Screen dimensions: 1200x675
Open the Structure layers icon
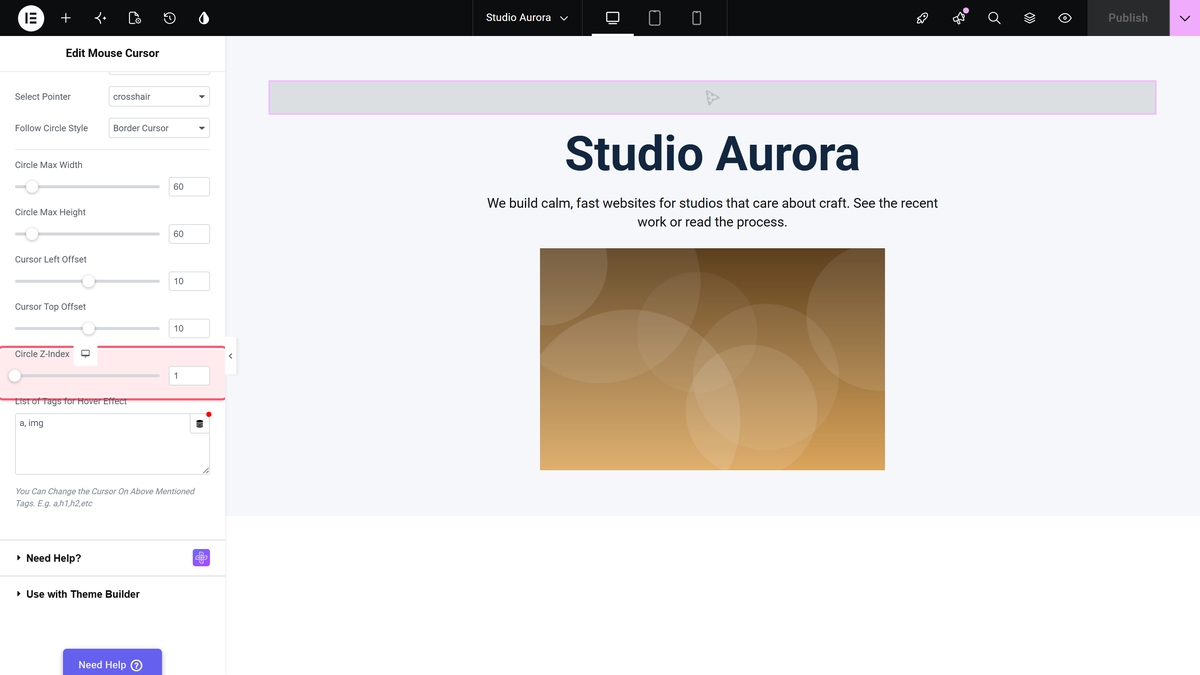[1029, 18]
